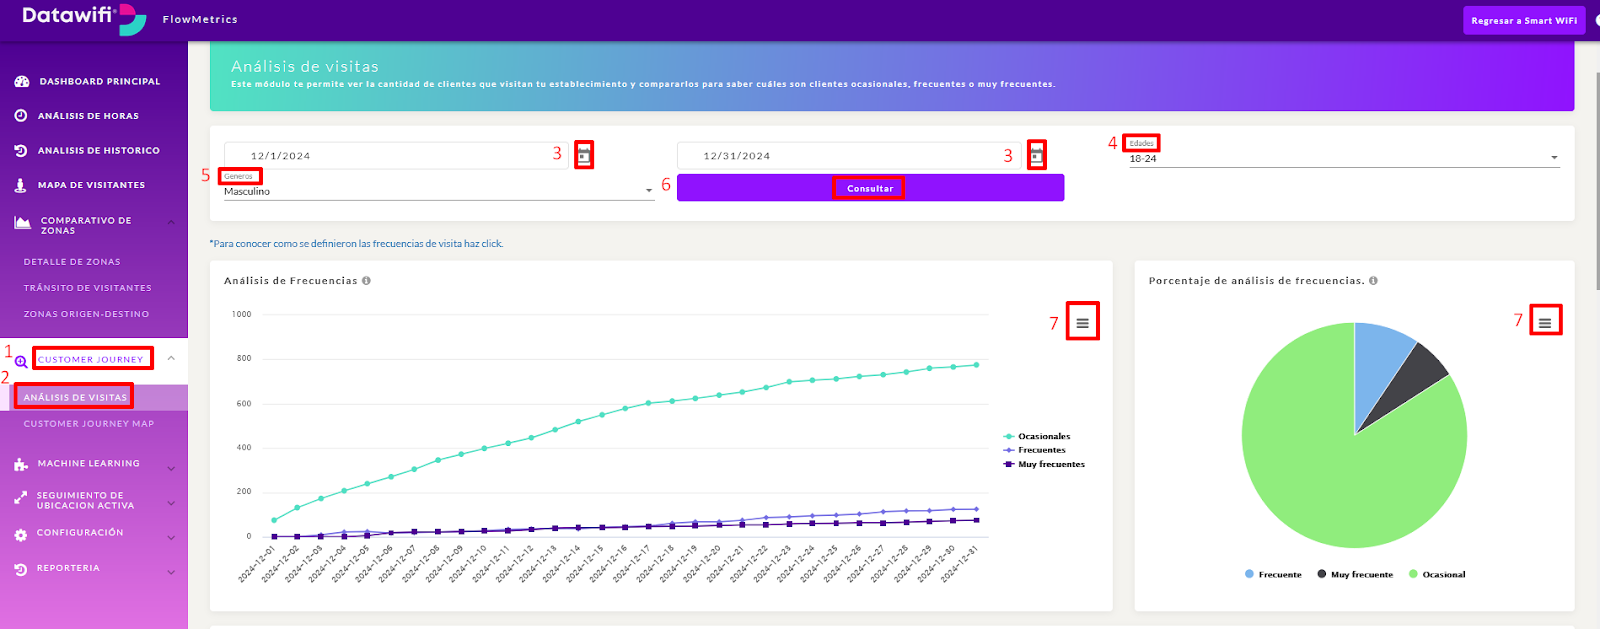Click the last Ocasionales data point 2024-12-31
This screenshot has height=629, width=1600.
(976, 365)
